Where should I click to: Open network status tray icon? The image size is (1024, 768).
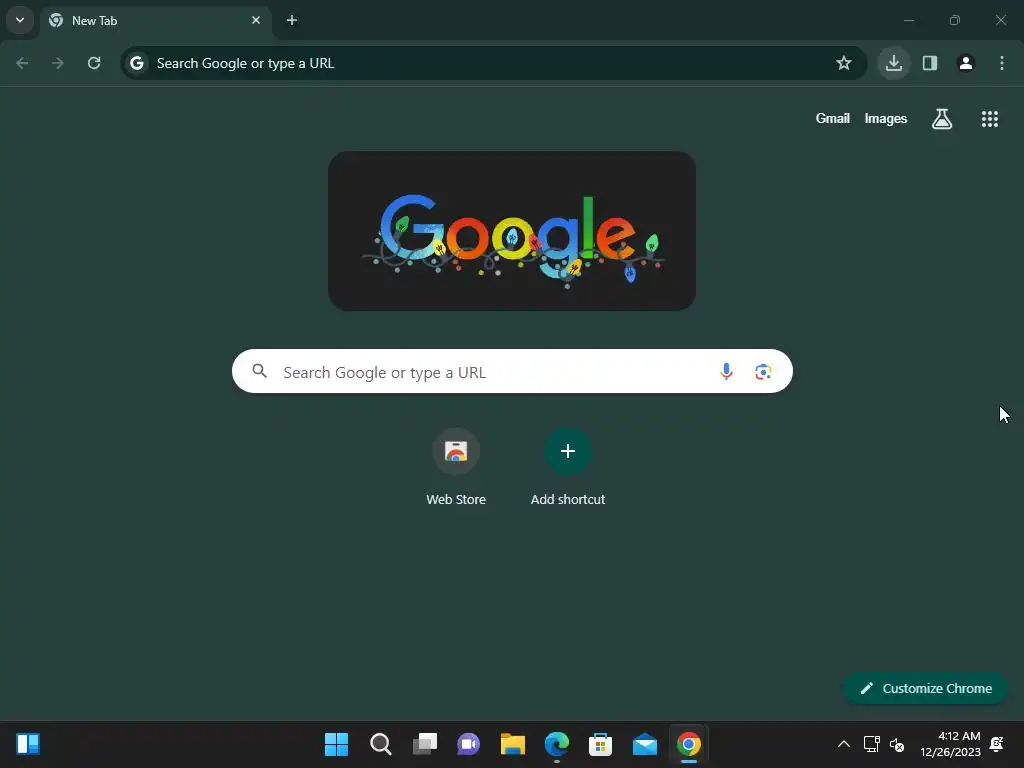pyautogui.click(x=871, y=744)
